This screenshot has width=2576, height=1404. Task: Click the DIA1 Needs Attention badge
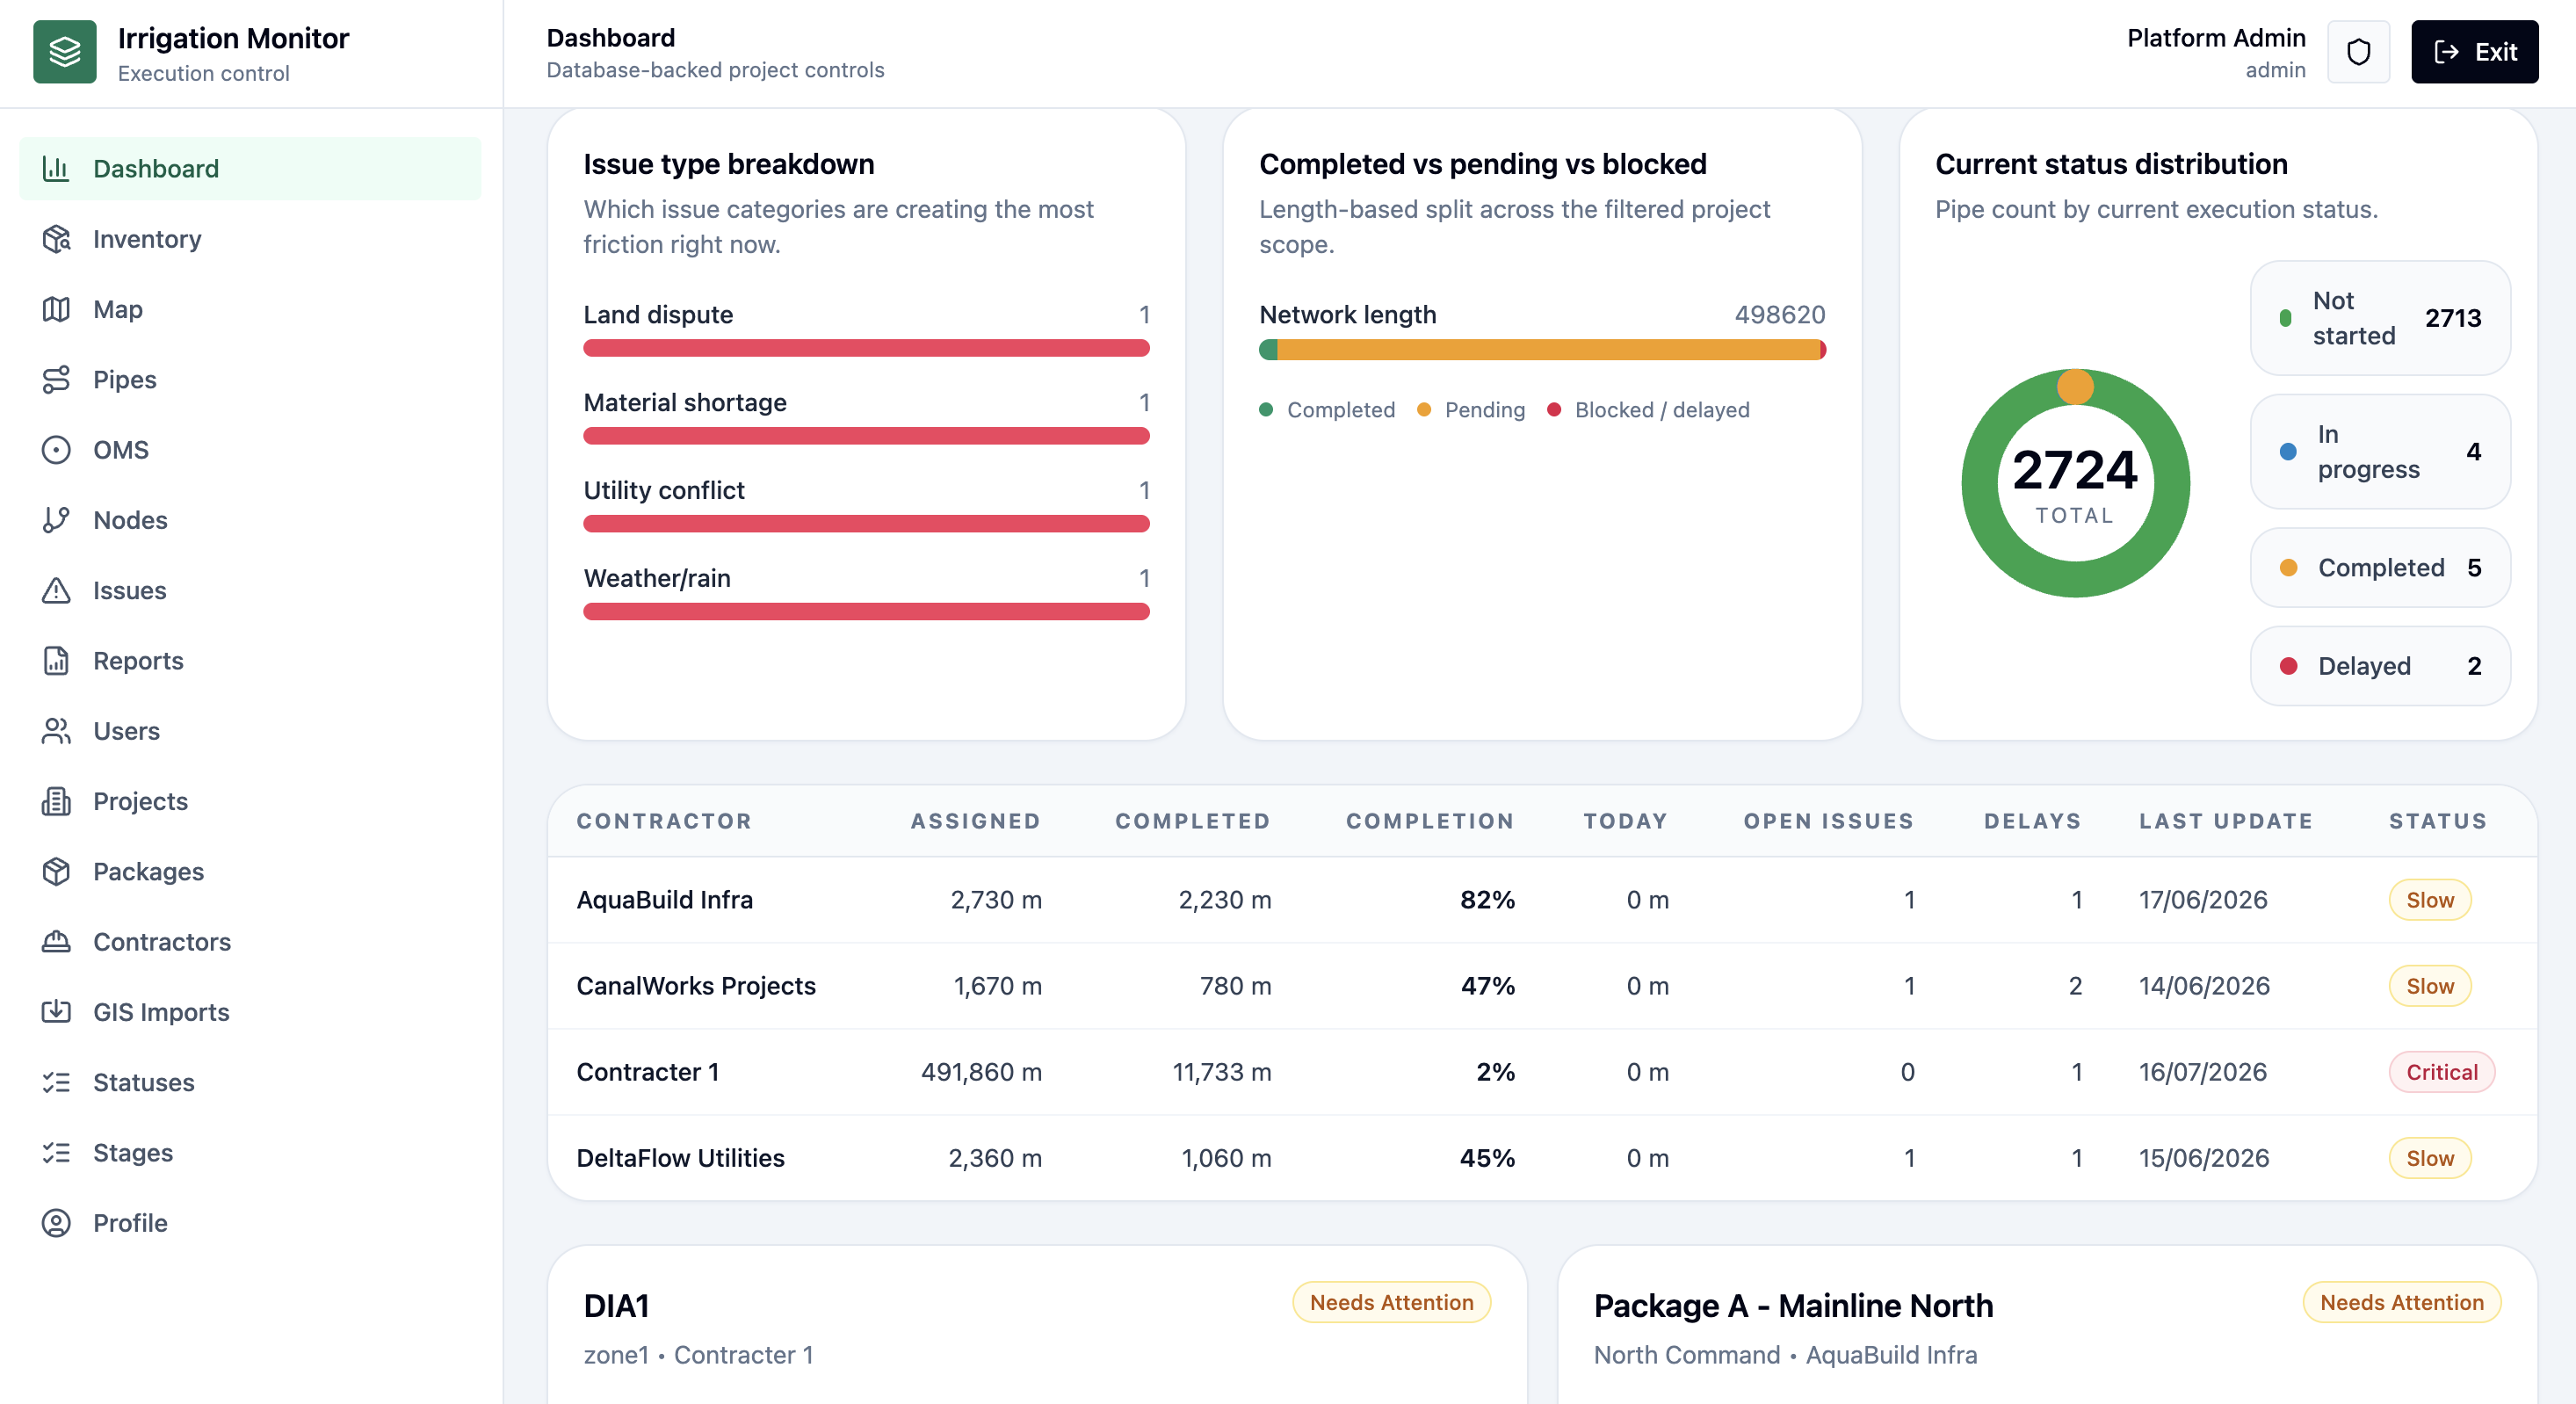[1391, 1302]
